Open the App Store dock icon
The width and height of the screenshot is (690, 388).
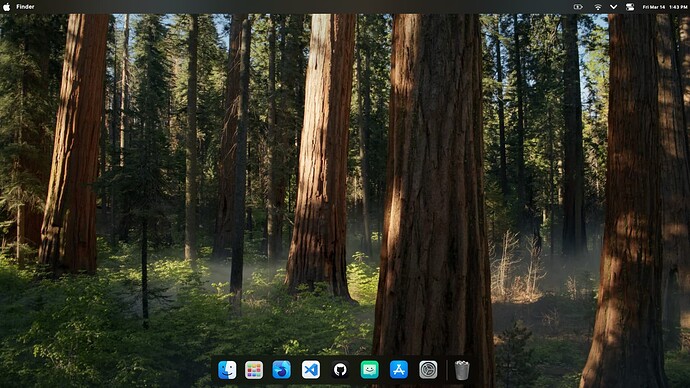point(399,370)
